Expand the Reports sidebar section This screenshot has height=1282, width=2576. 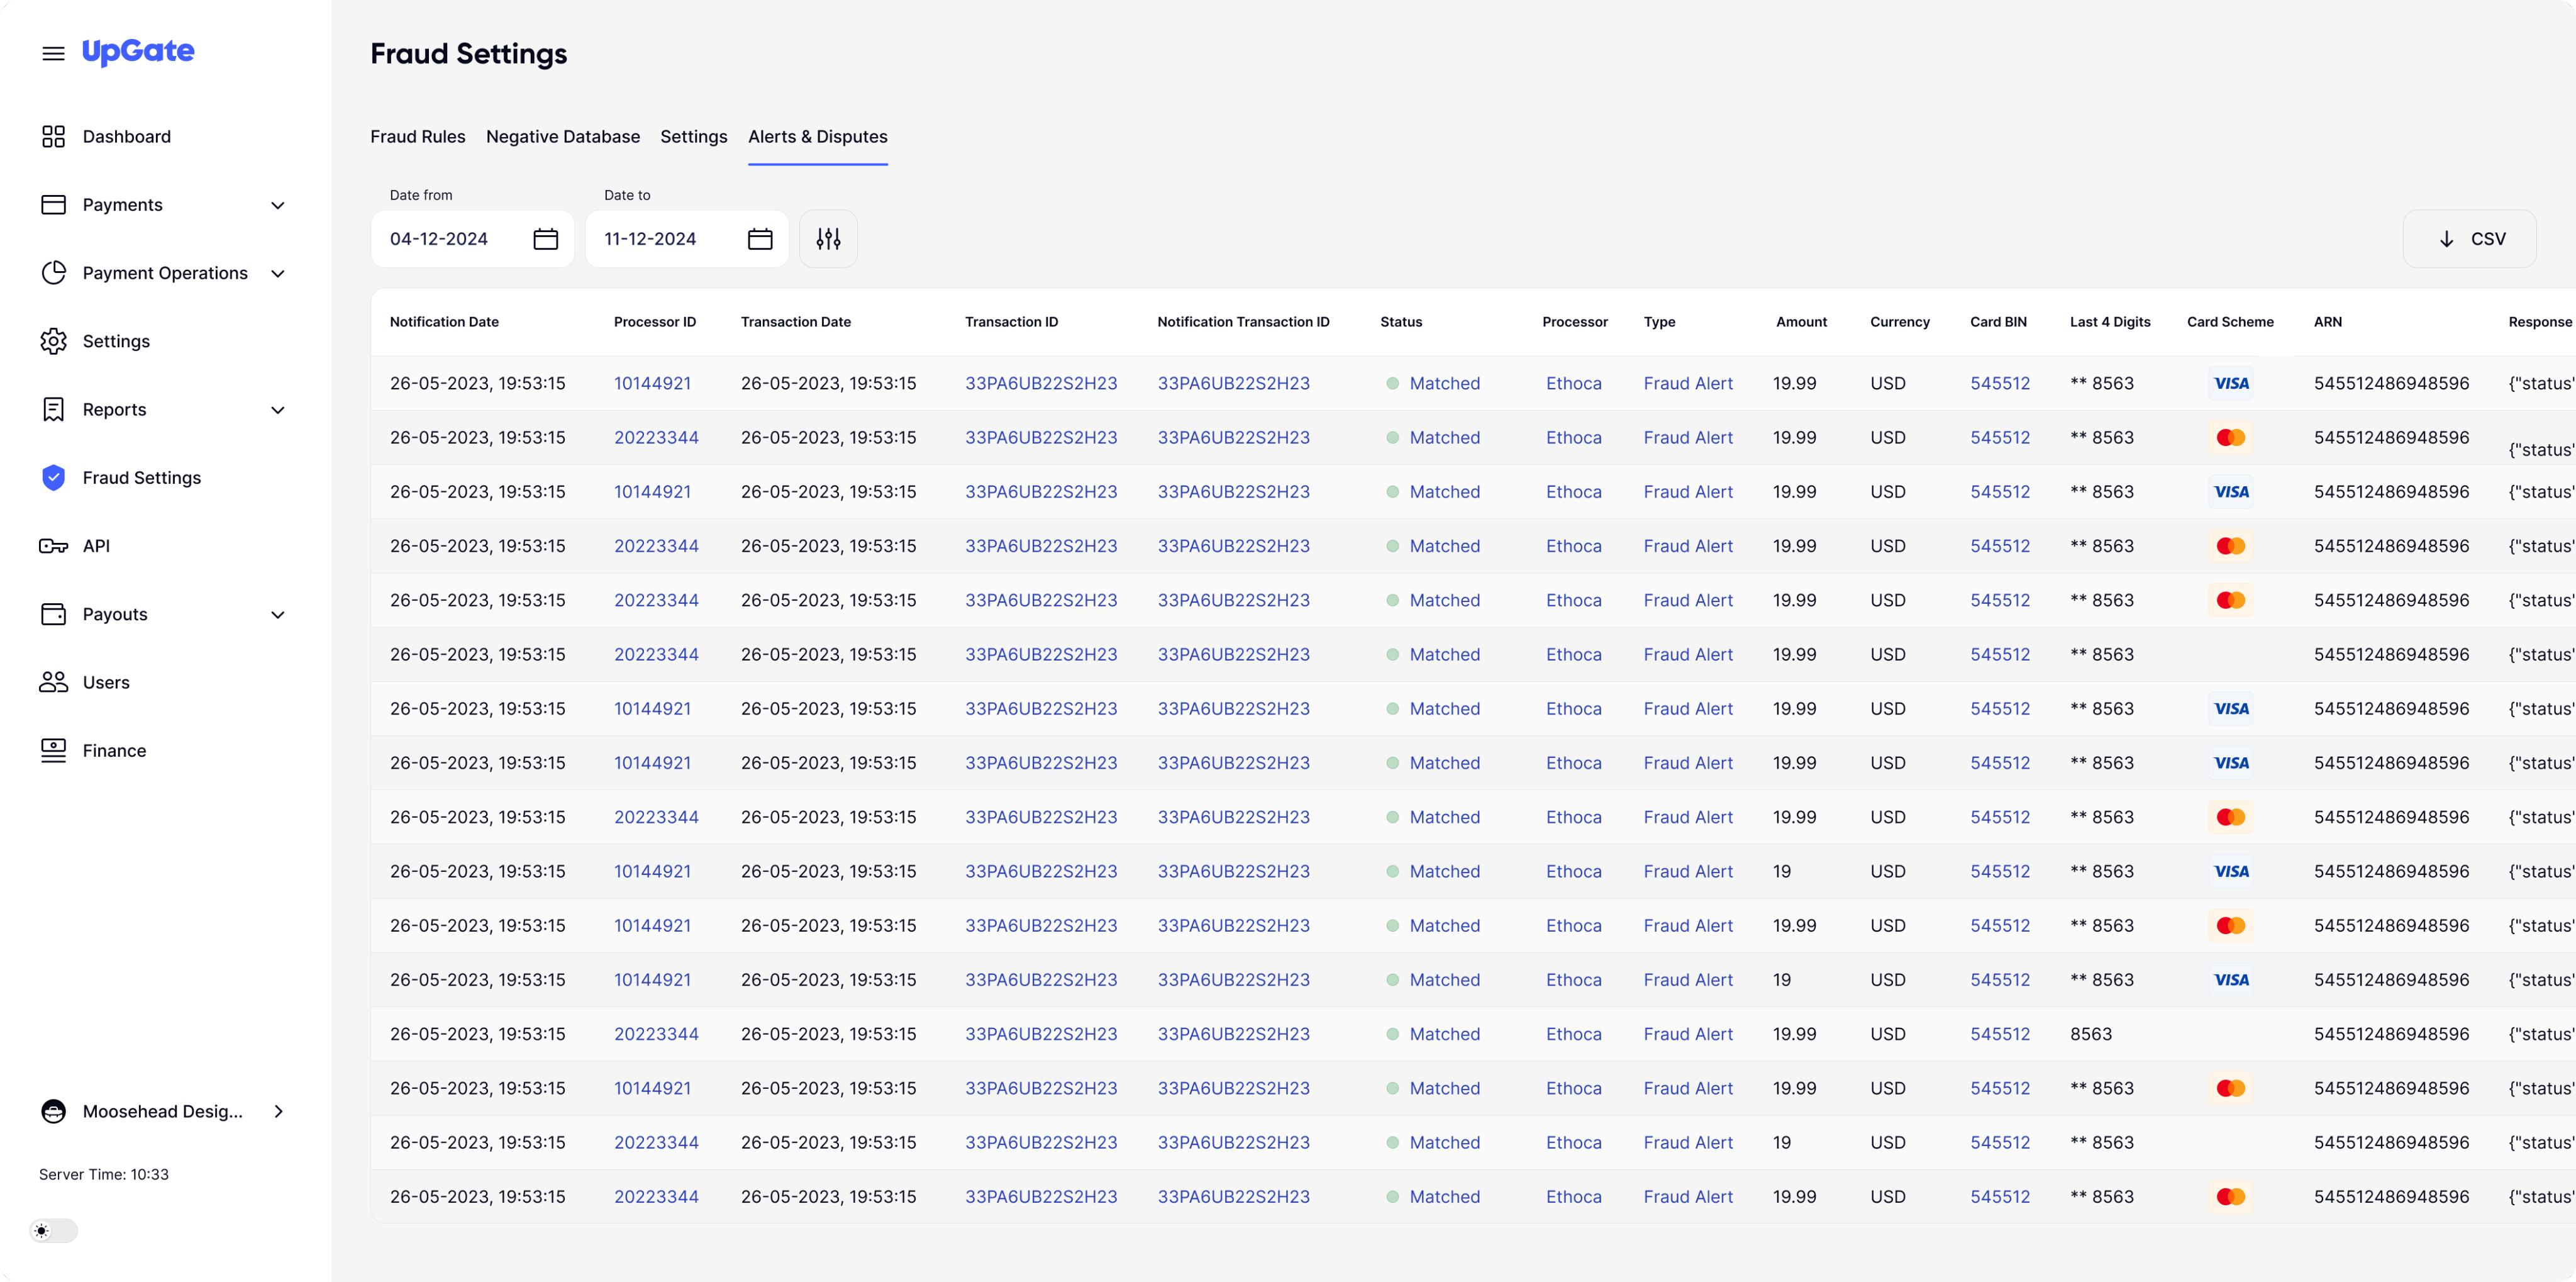click(x=278, y=410)
